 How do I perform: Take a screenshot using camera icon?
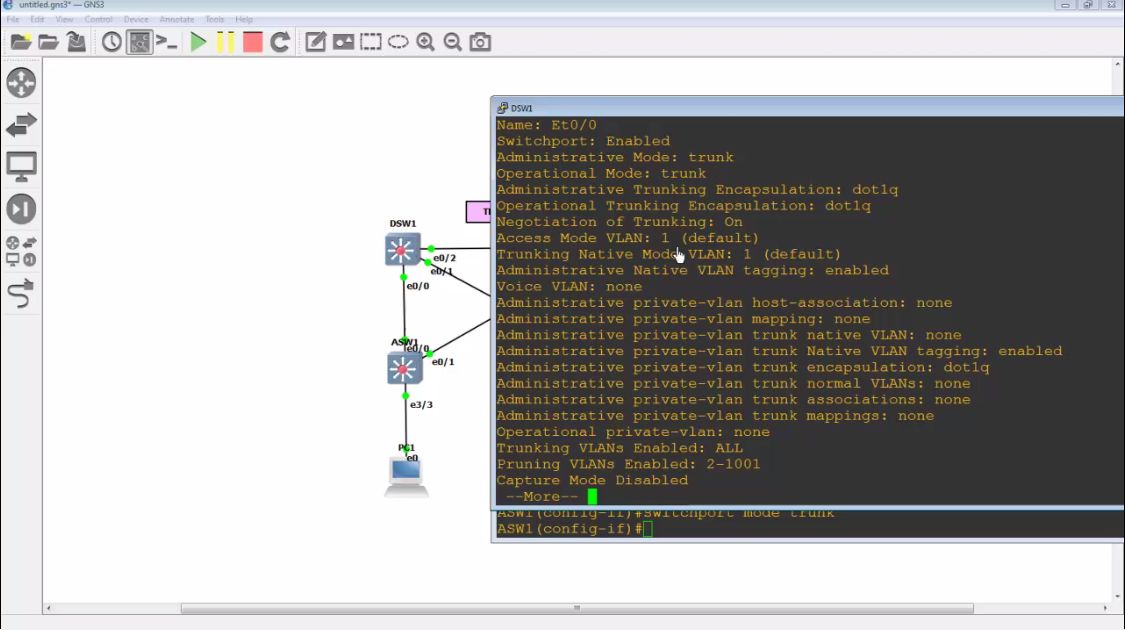click(480, 42)
